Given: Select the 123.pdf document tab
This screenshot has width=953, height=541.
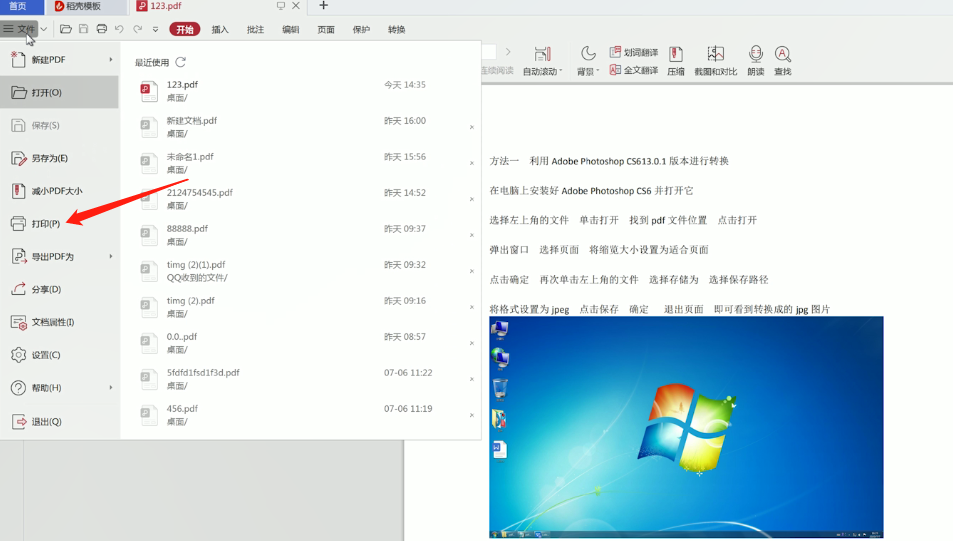Looking at the screenshot, I should 166,6.
